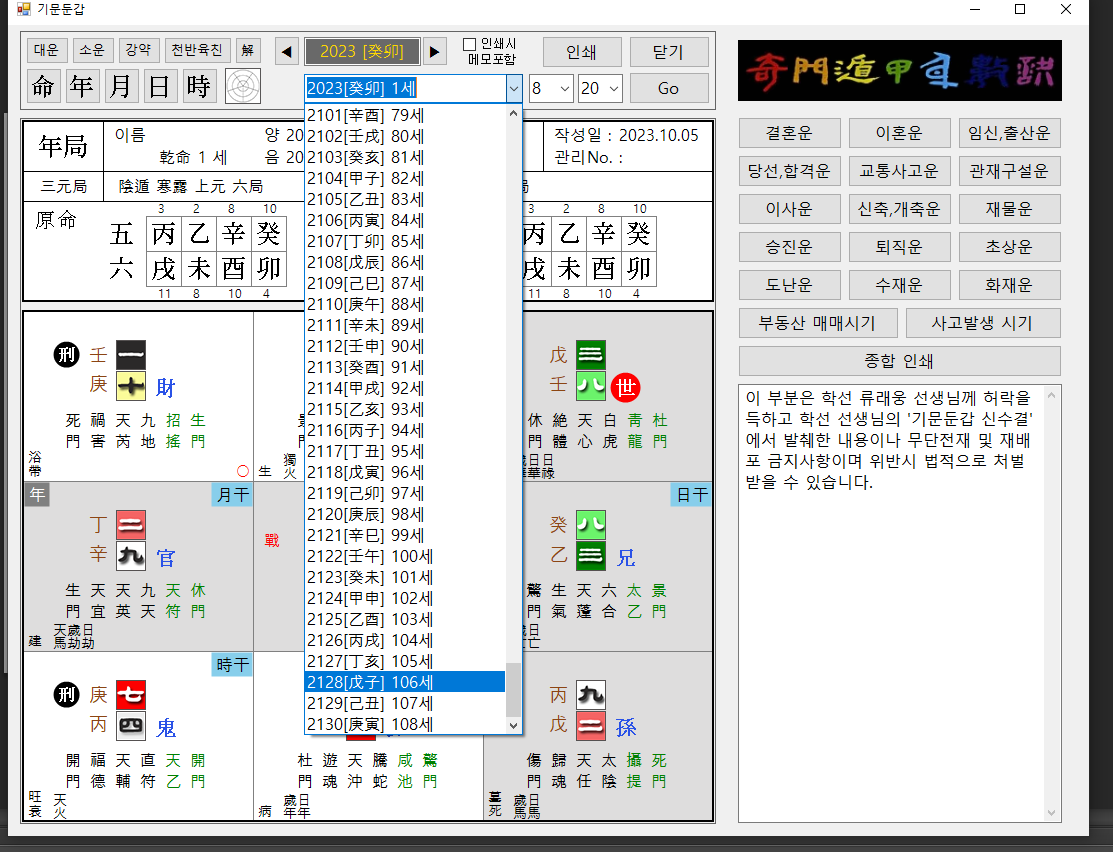The height and width of the screenshot is (852, 1113).
Task: Click the 대운 button
Action: click(47, 50)
